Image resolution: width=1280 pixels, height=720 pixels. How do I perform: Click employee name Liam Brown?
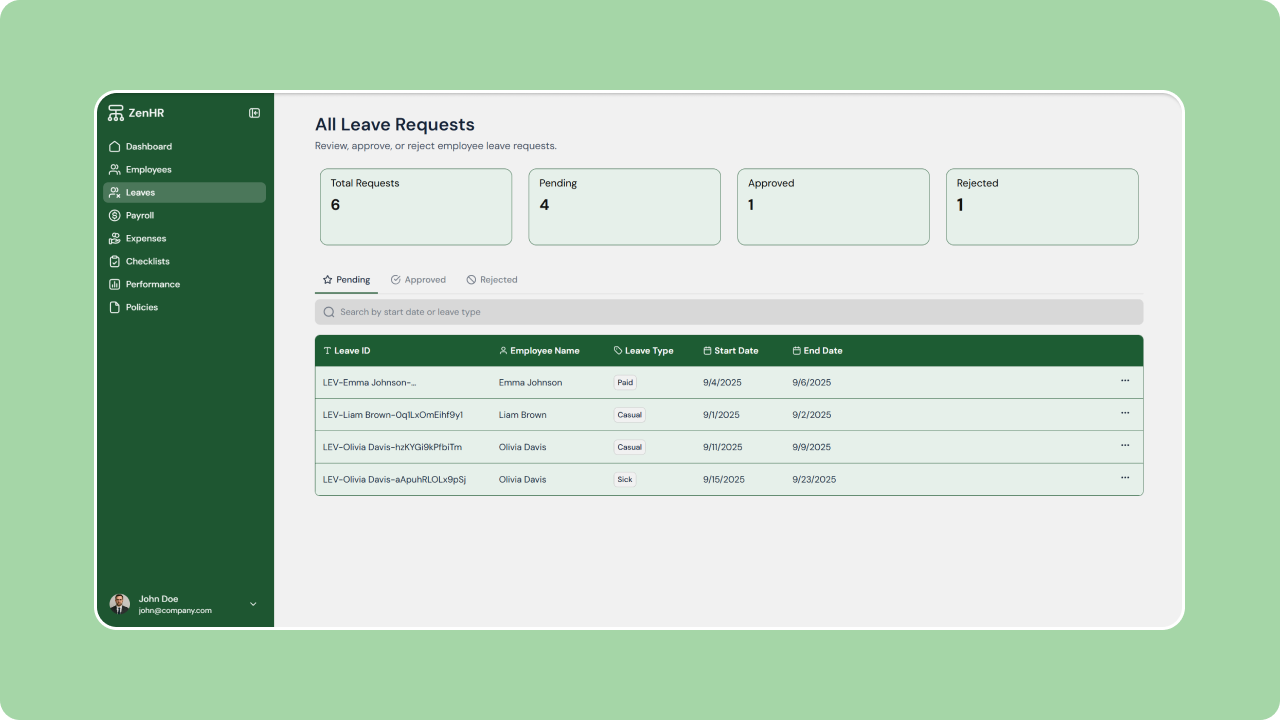pyautogui.click(x=523, y=415)
